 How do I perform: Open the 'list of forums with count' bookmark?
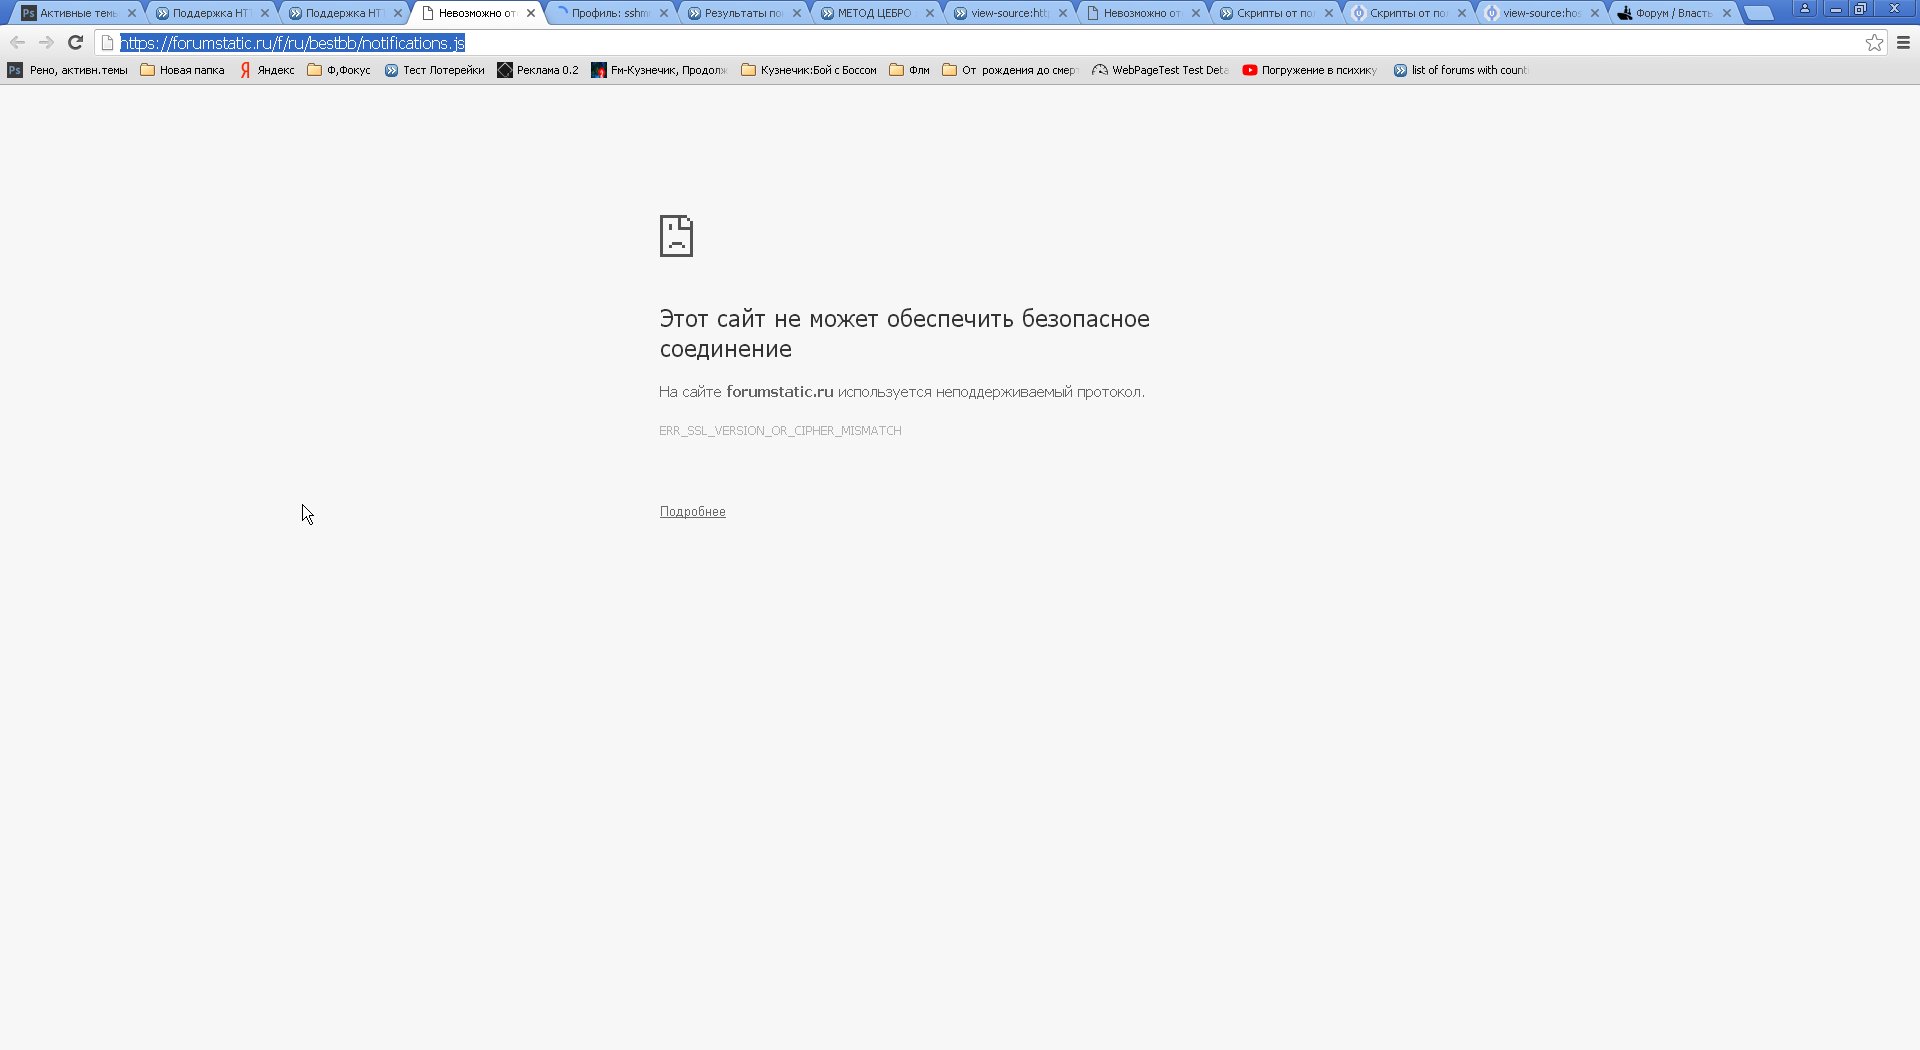pos(1461,70)
